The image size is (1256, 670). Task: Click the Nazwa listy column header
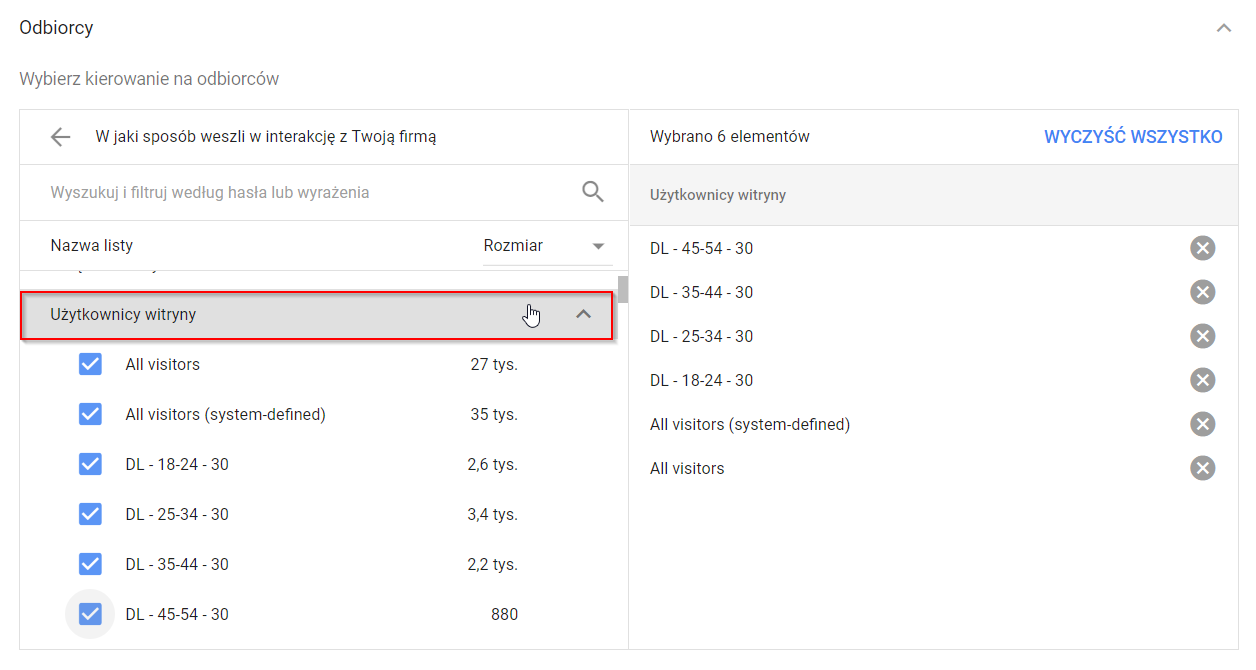pos(92,246)
